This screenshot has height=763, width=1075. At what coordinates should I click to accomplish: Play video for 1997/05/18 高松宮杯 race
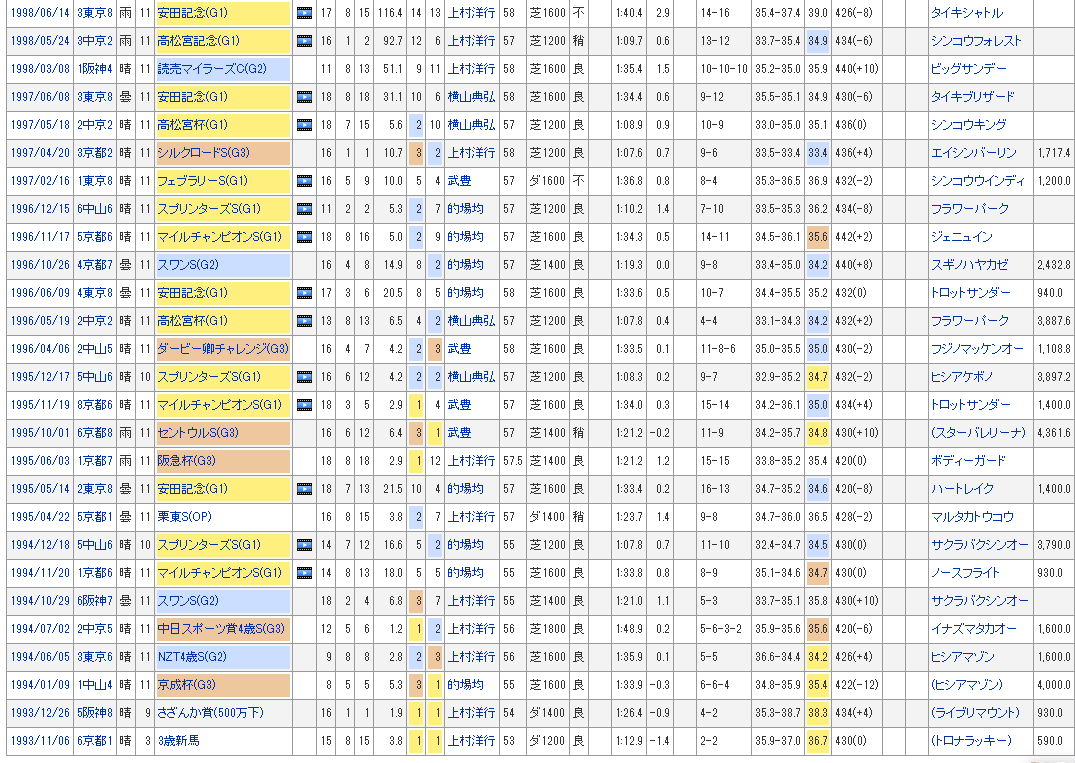(305, 125)
